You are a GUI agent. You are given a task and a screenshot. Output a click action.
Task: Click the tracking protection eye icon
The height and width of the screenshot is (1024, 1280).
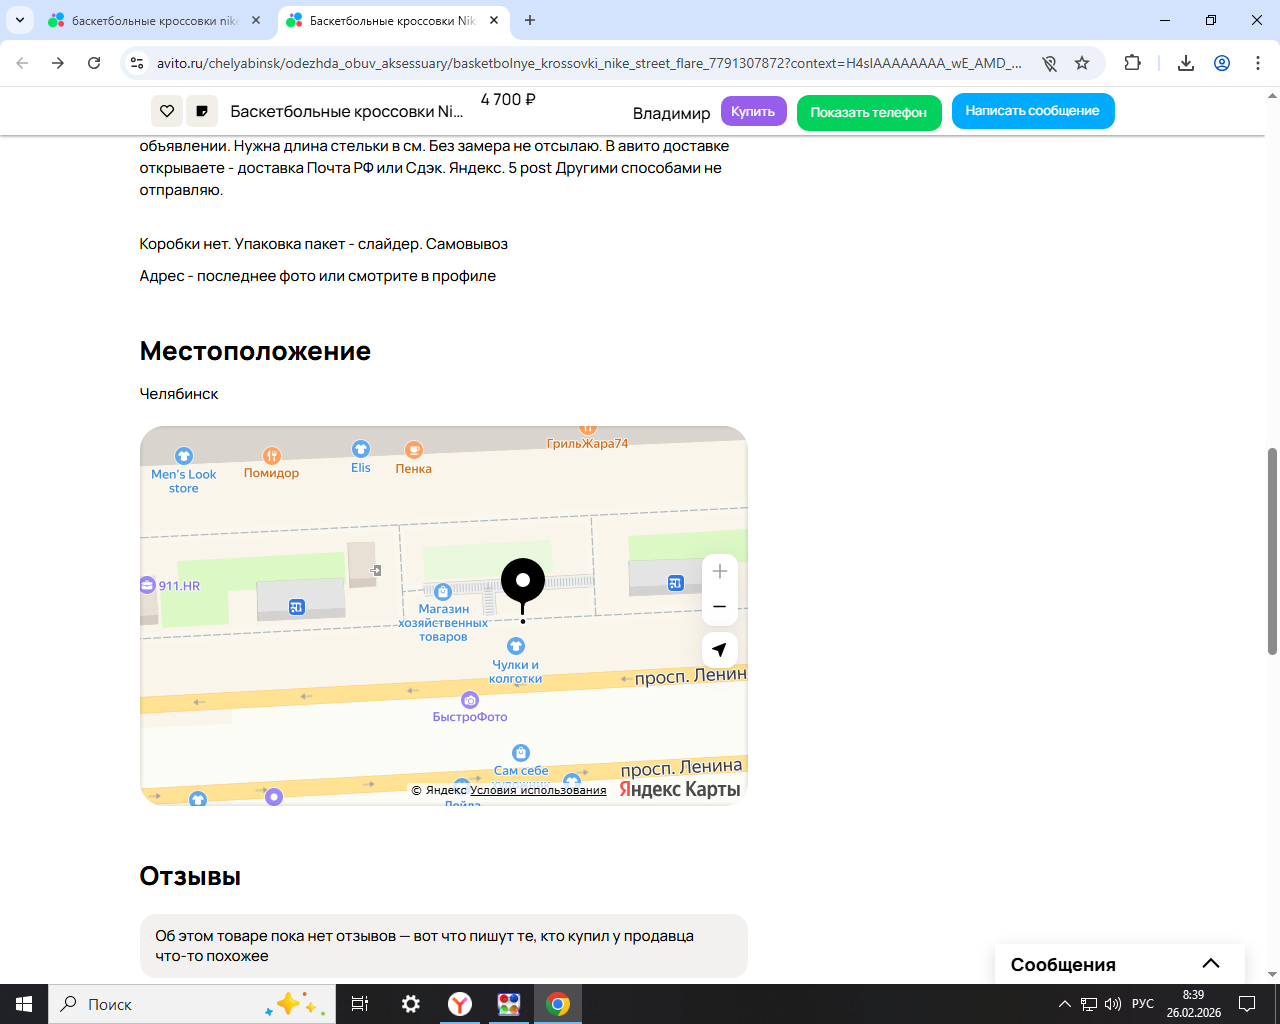(1049, 63)
